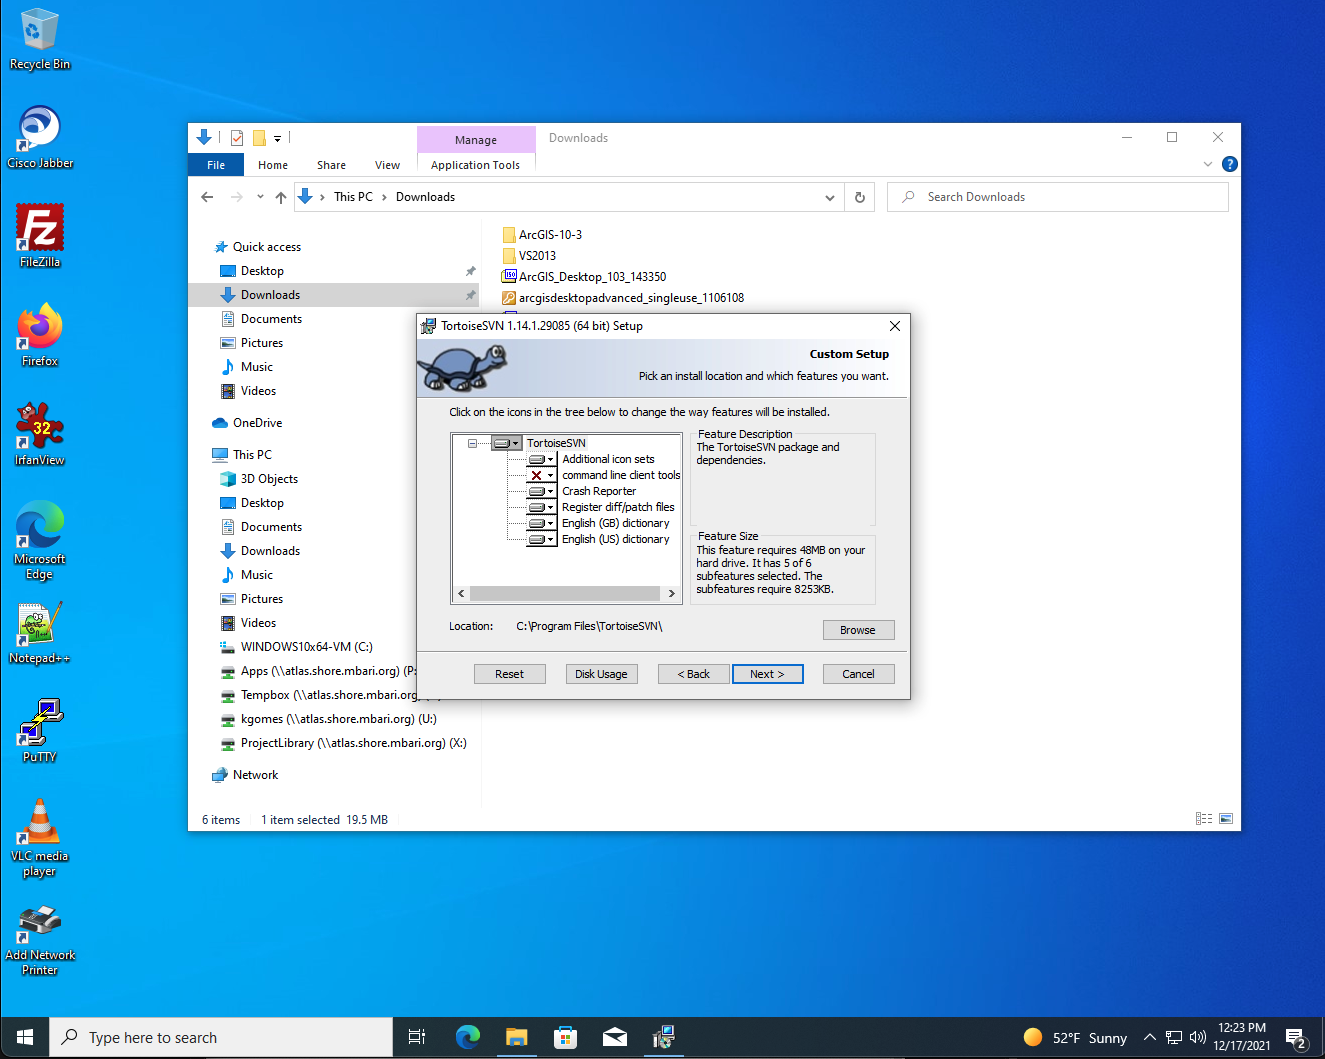Select arcgisdesktopadvanced_singleuse license file

coord(631,298)
